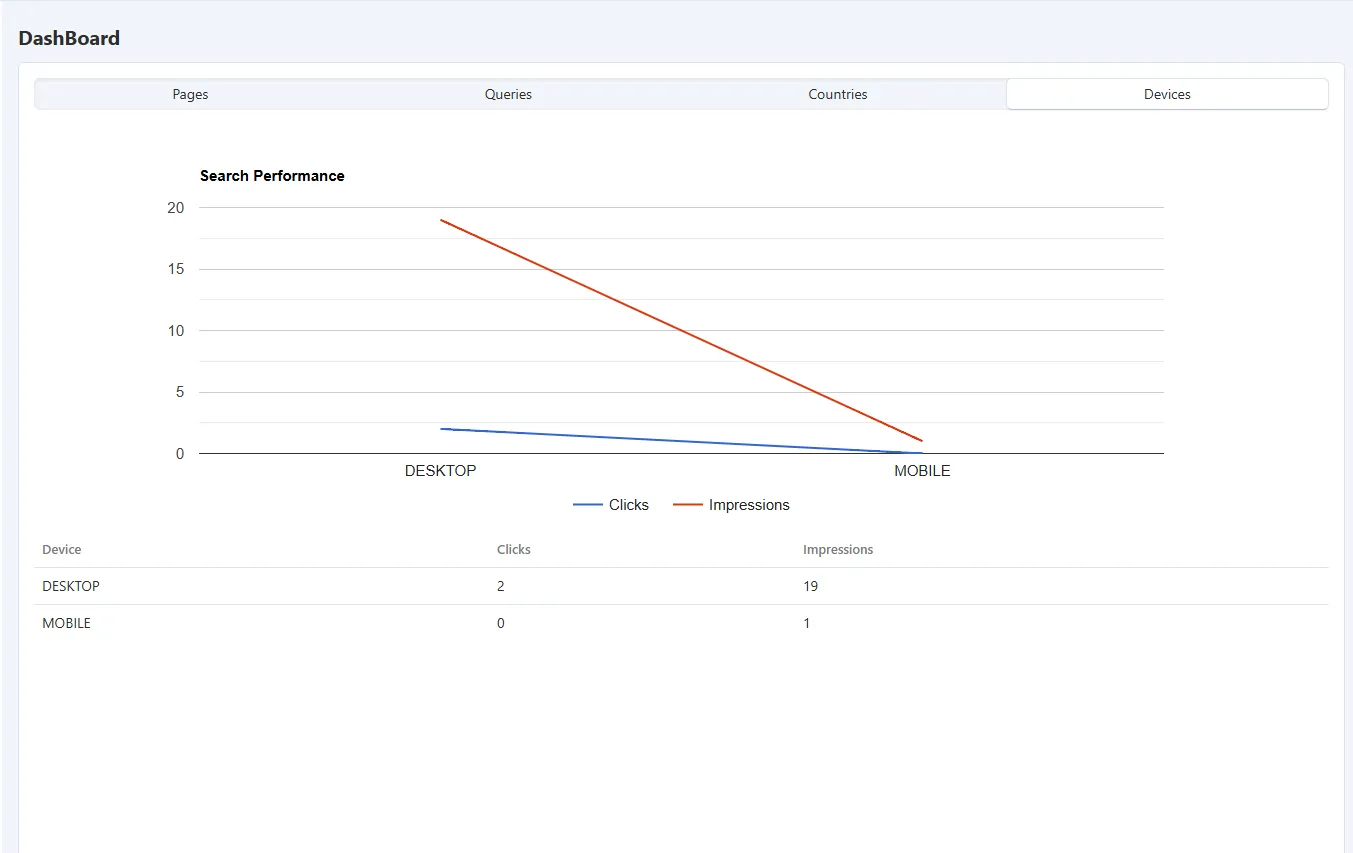
Task: Click the 10 label on the y-axis
Action: (x=176, y=331)
